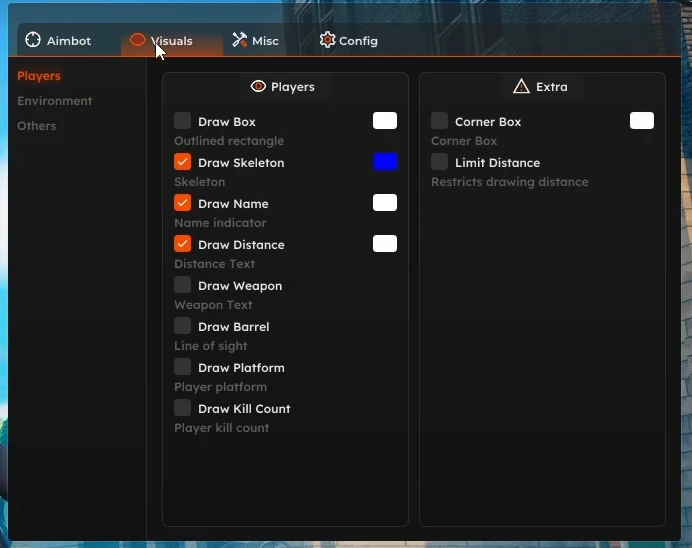Enable the Limit Distance checkbox

pyautogui.click(x=440, y=162)
